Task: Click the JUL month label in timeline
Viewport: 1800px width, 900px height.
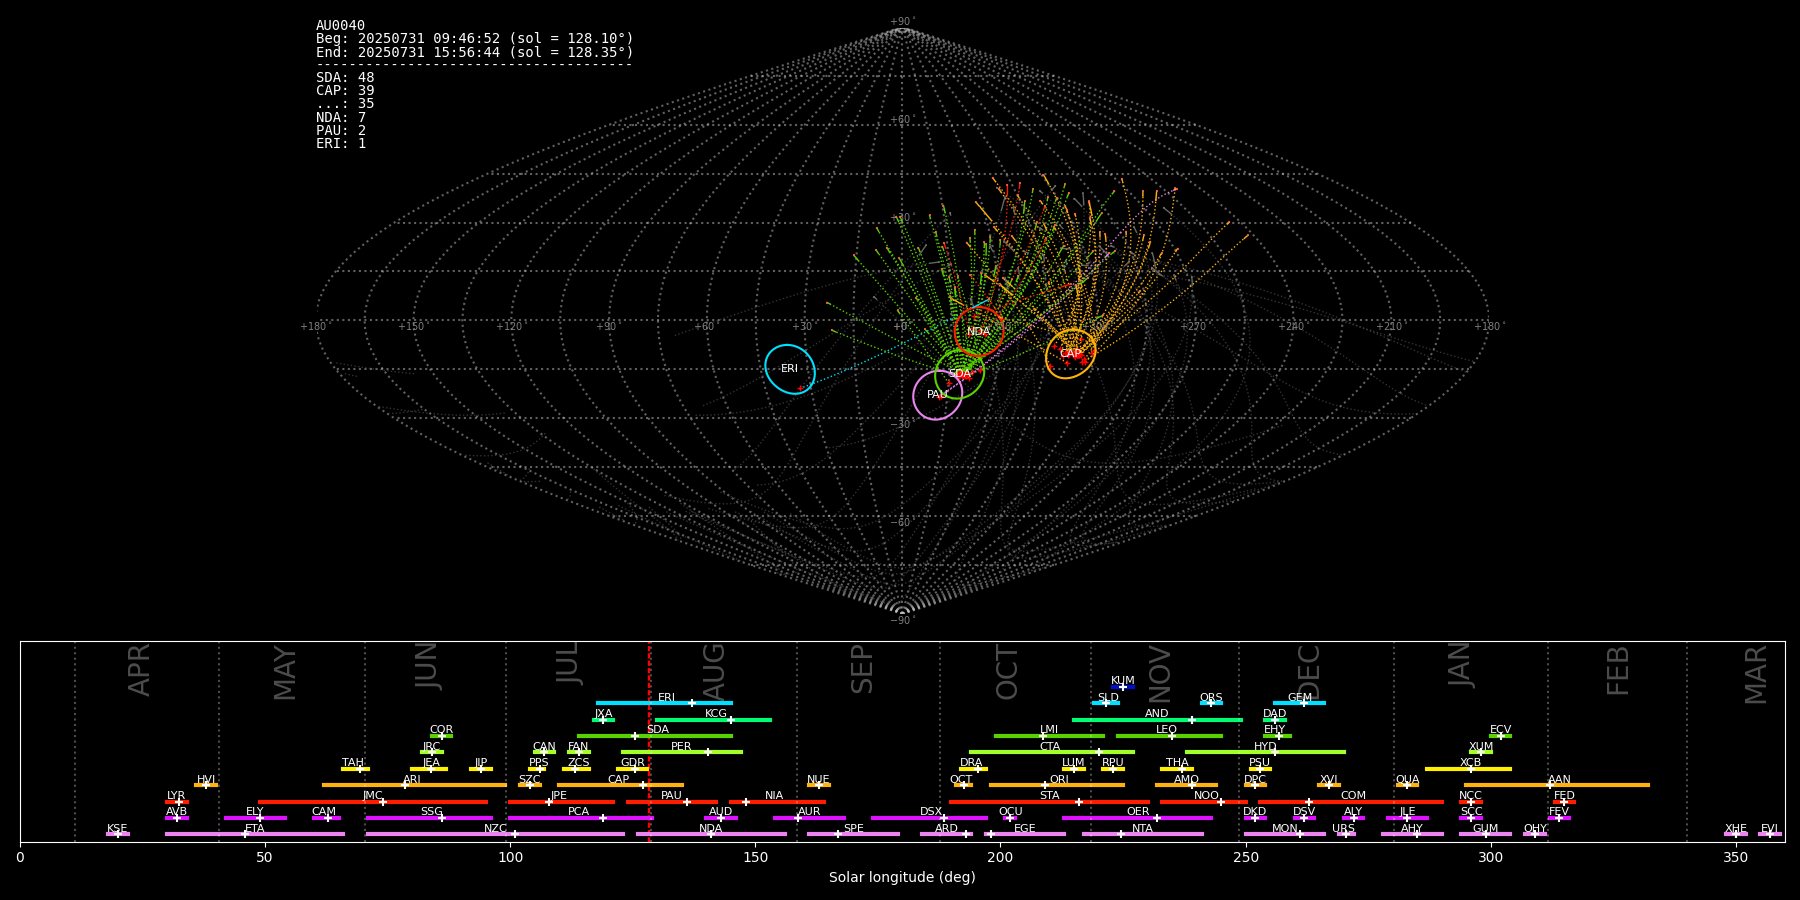Action: 567,663
